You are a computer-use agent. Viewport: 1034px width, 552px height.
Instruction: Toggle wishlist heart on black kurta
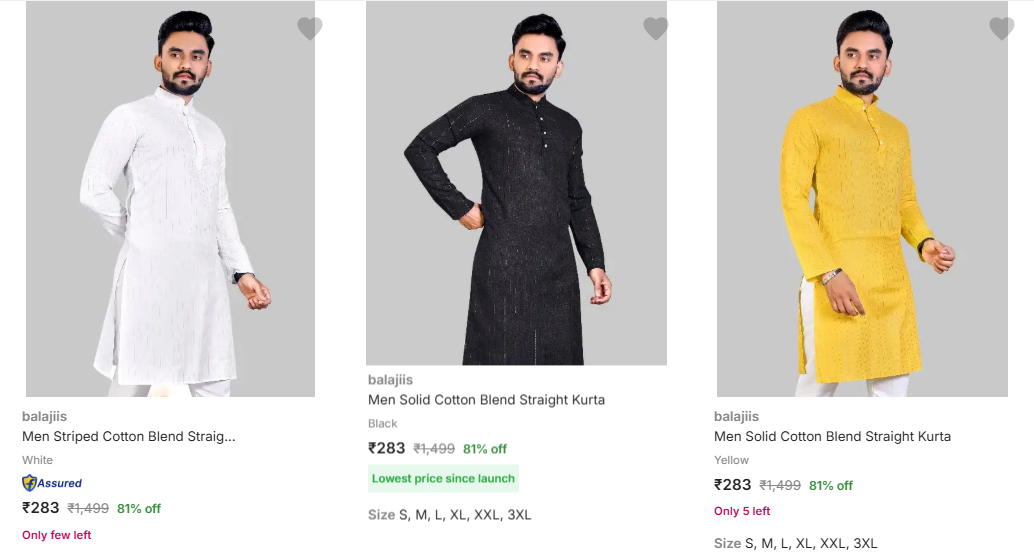[x=655, y=29]
